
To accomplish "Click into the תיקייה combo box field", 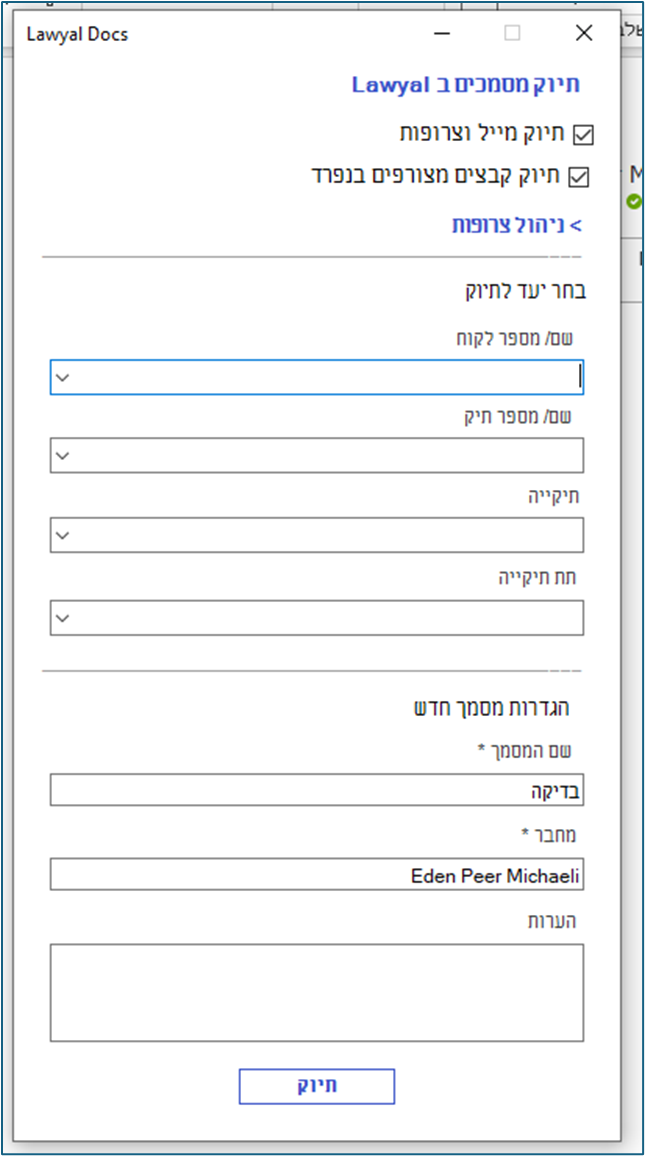I will point(330,536).
